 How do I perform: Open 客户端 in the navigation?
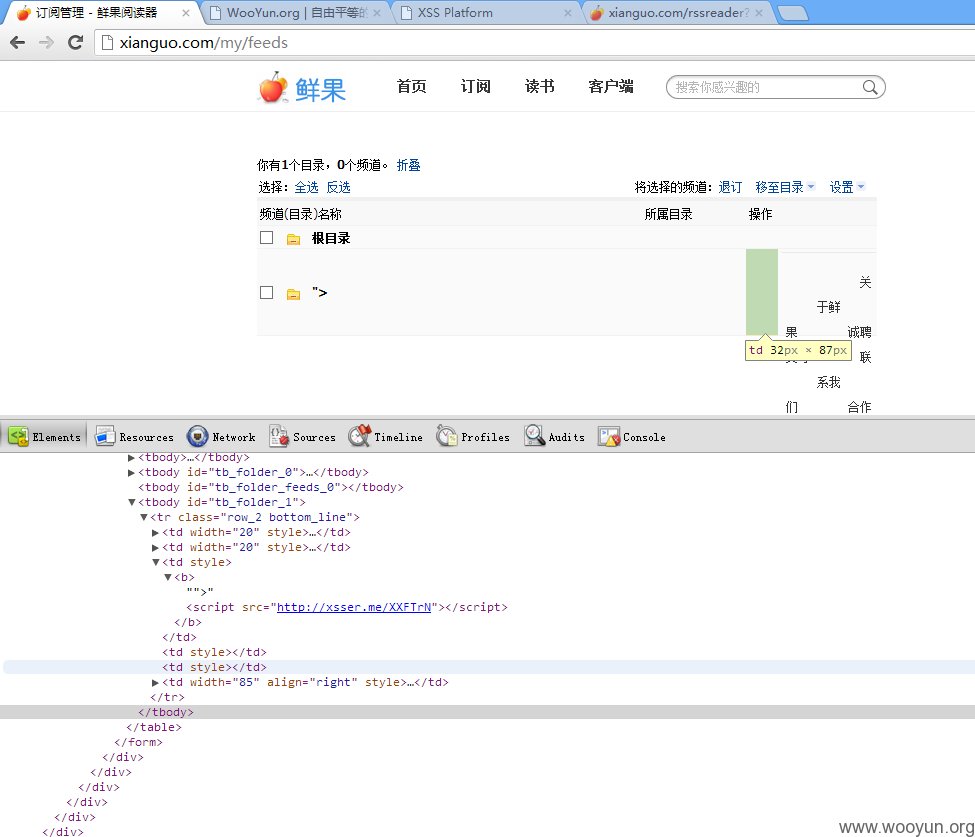tap(611, 86)
